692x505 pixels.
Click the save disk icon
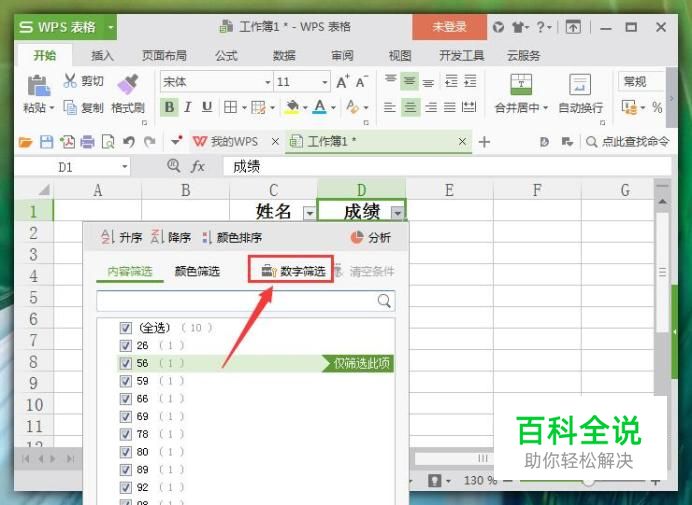click(46, 142)
